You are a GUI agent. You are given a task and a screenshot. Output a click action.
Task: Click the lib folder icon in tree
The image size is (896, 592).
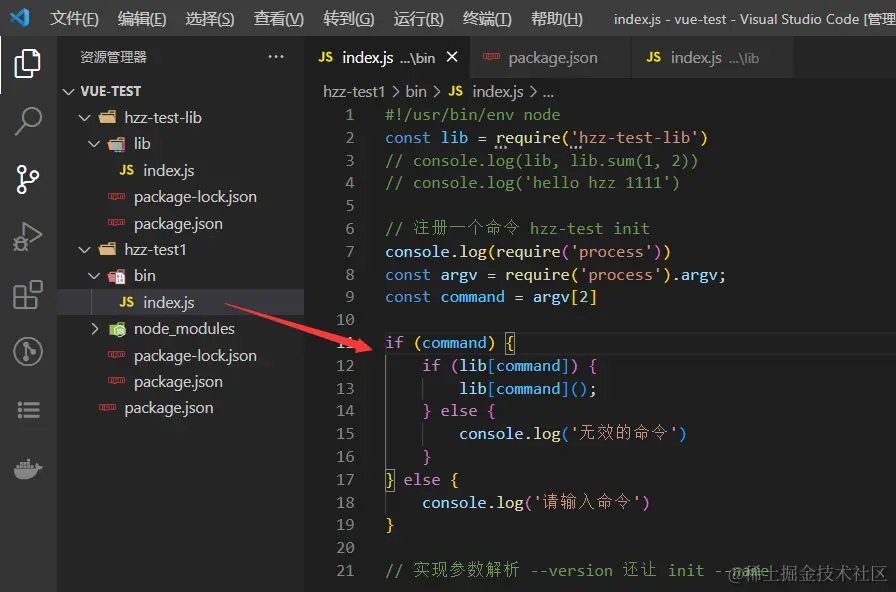tap(117, 144)
